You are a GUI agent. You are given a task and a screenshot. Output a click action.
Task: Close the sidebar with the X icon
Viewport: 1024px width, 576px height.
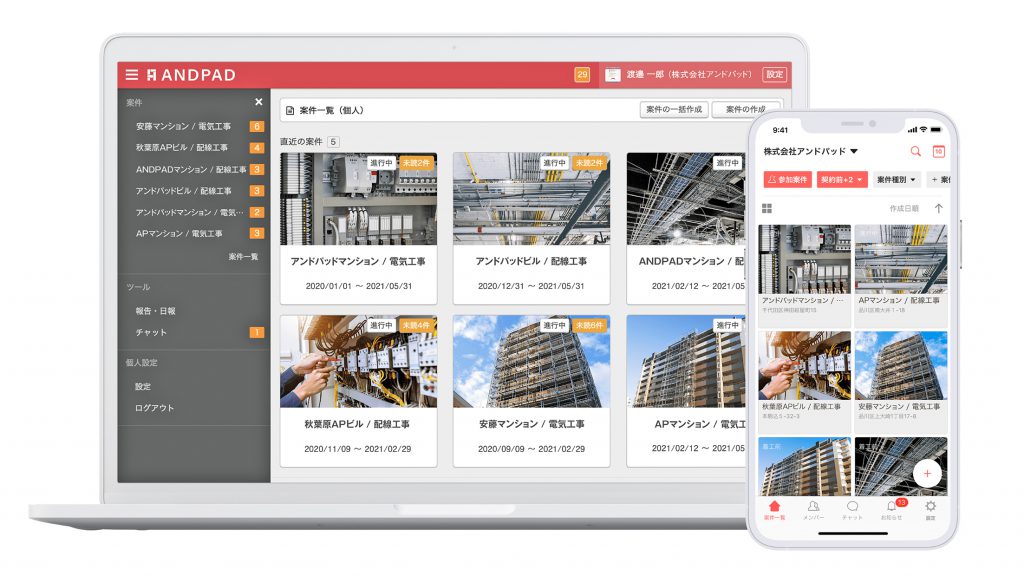tap(258, 102)
